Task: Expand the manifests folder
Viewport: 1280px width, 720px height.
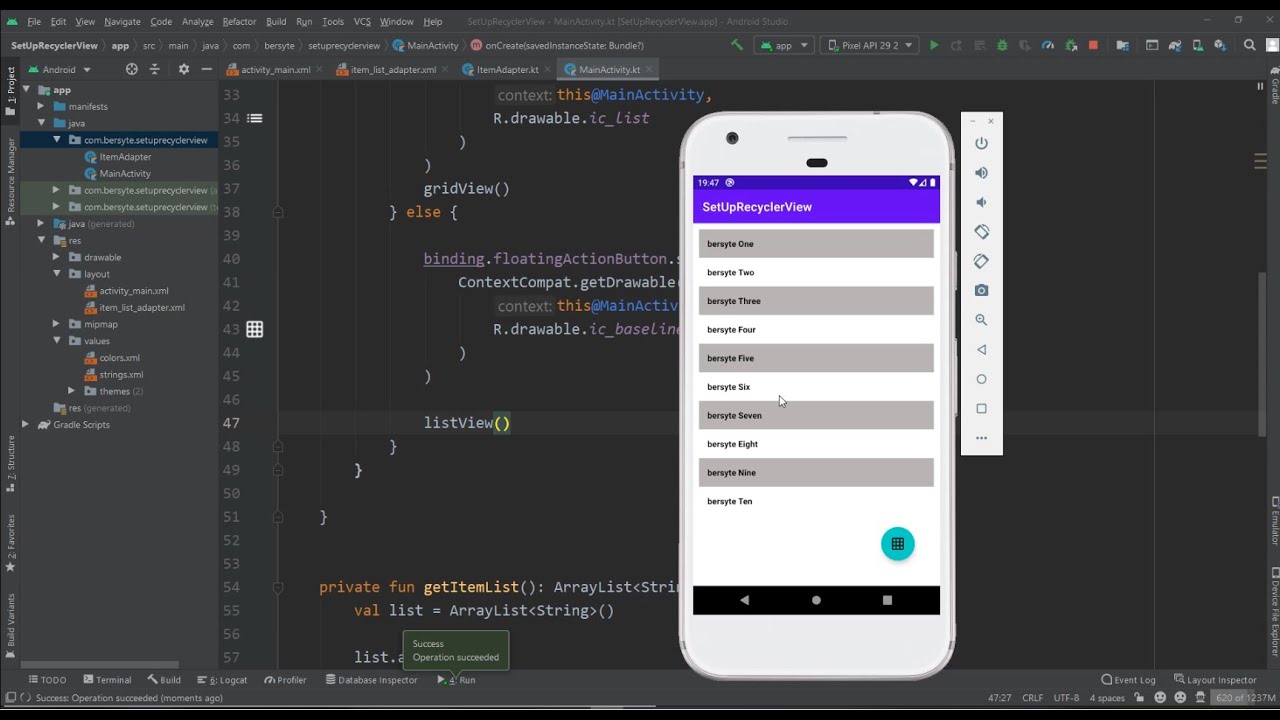Action: pos(41,106)
